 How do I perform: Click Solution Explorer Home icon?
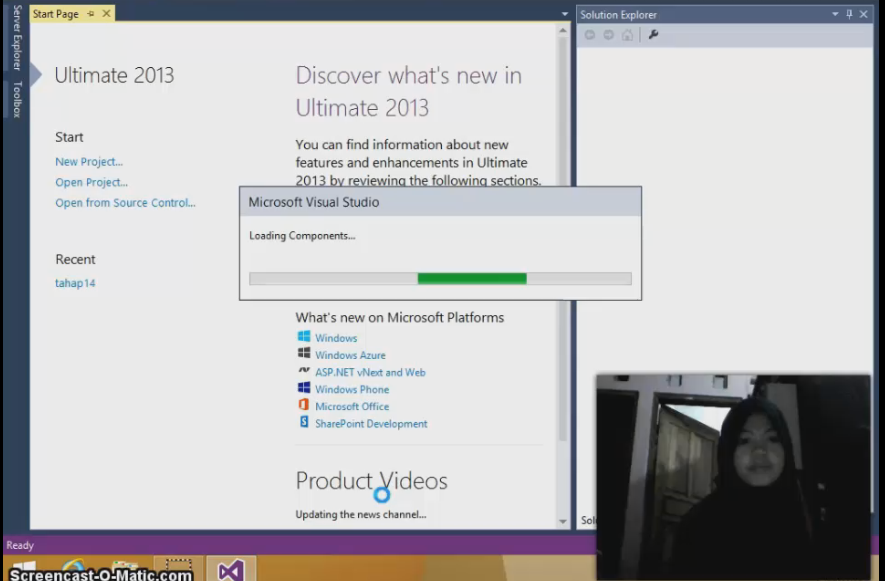(x=627, y=35)
